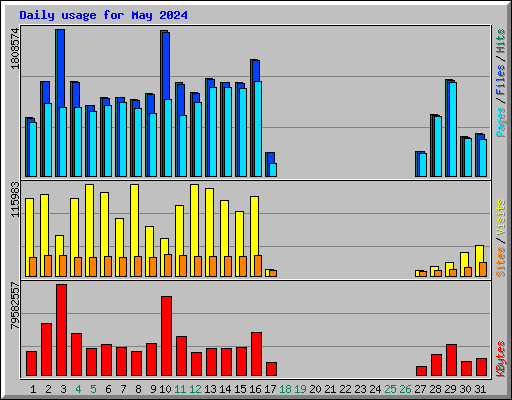Image resolution: width=512 pixels, height=400 pixels.
Task: Click the day 29 axis label
Action: coord(450,389)
